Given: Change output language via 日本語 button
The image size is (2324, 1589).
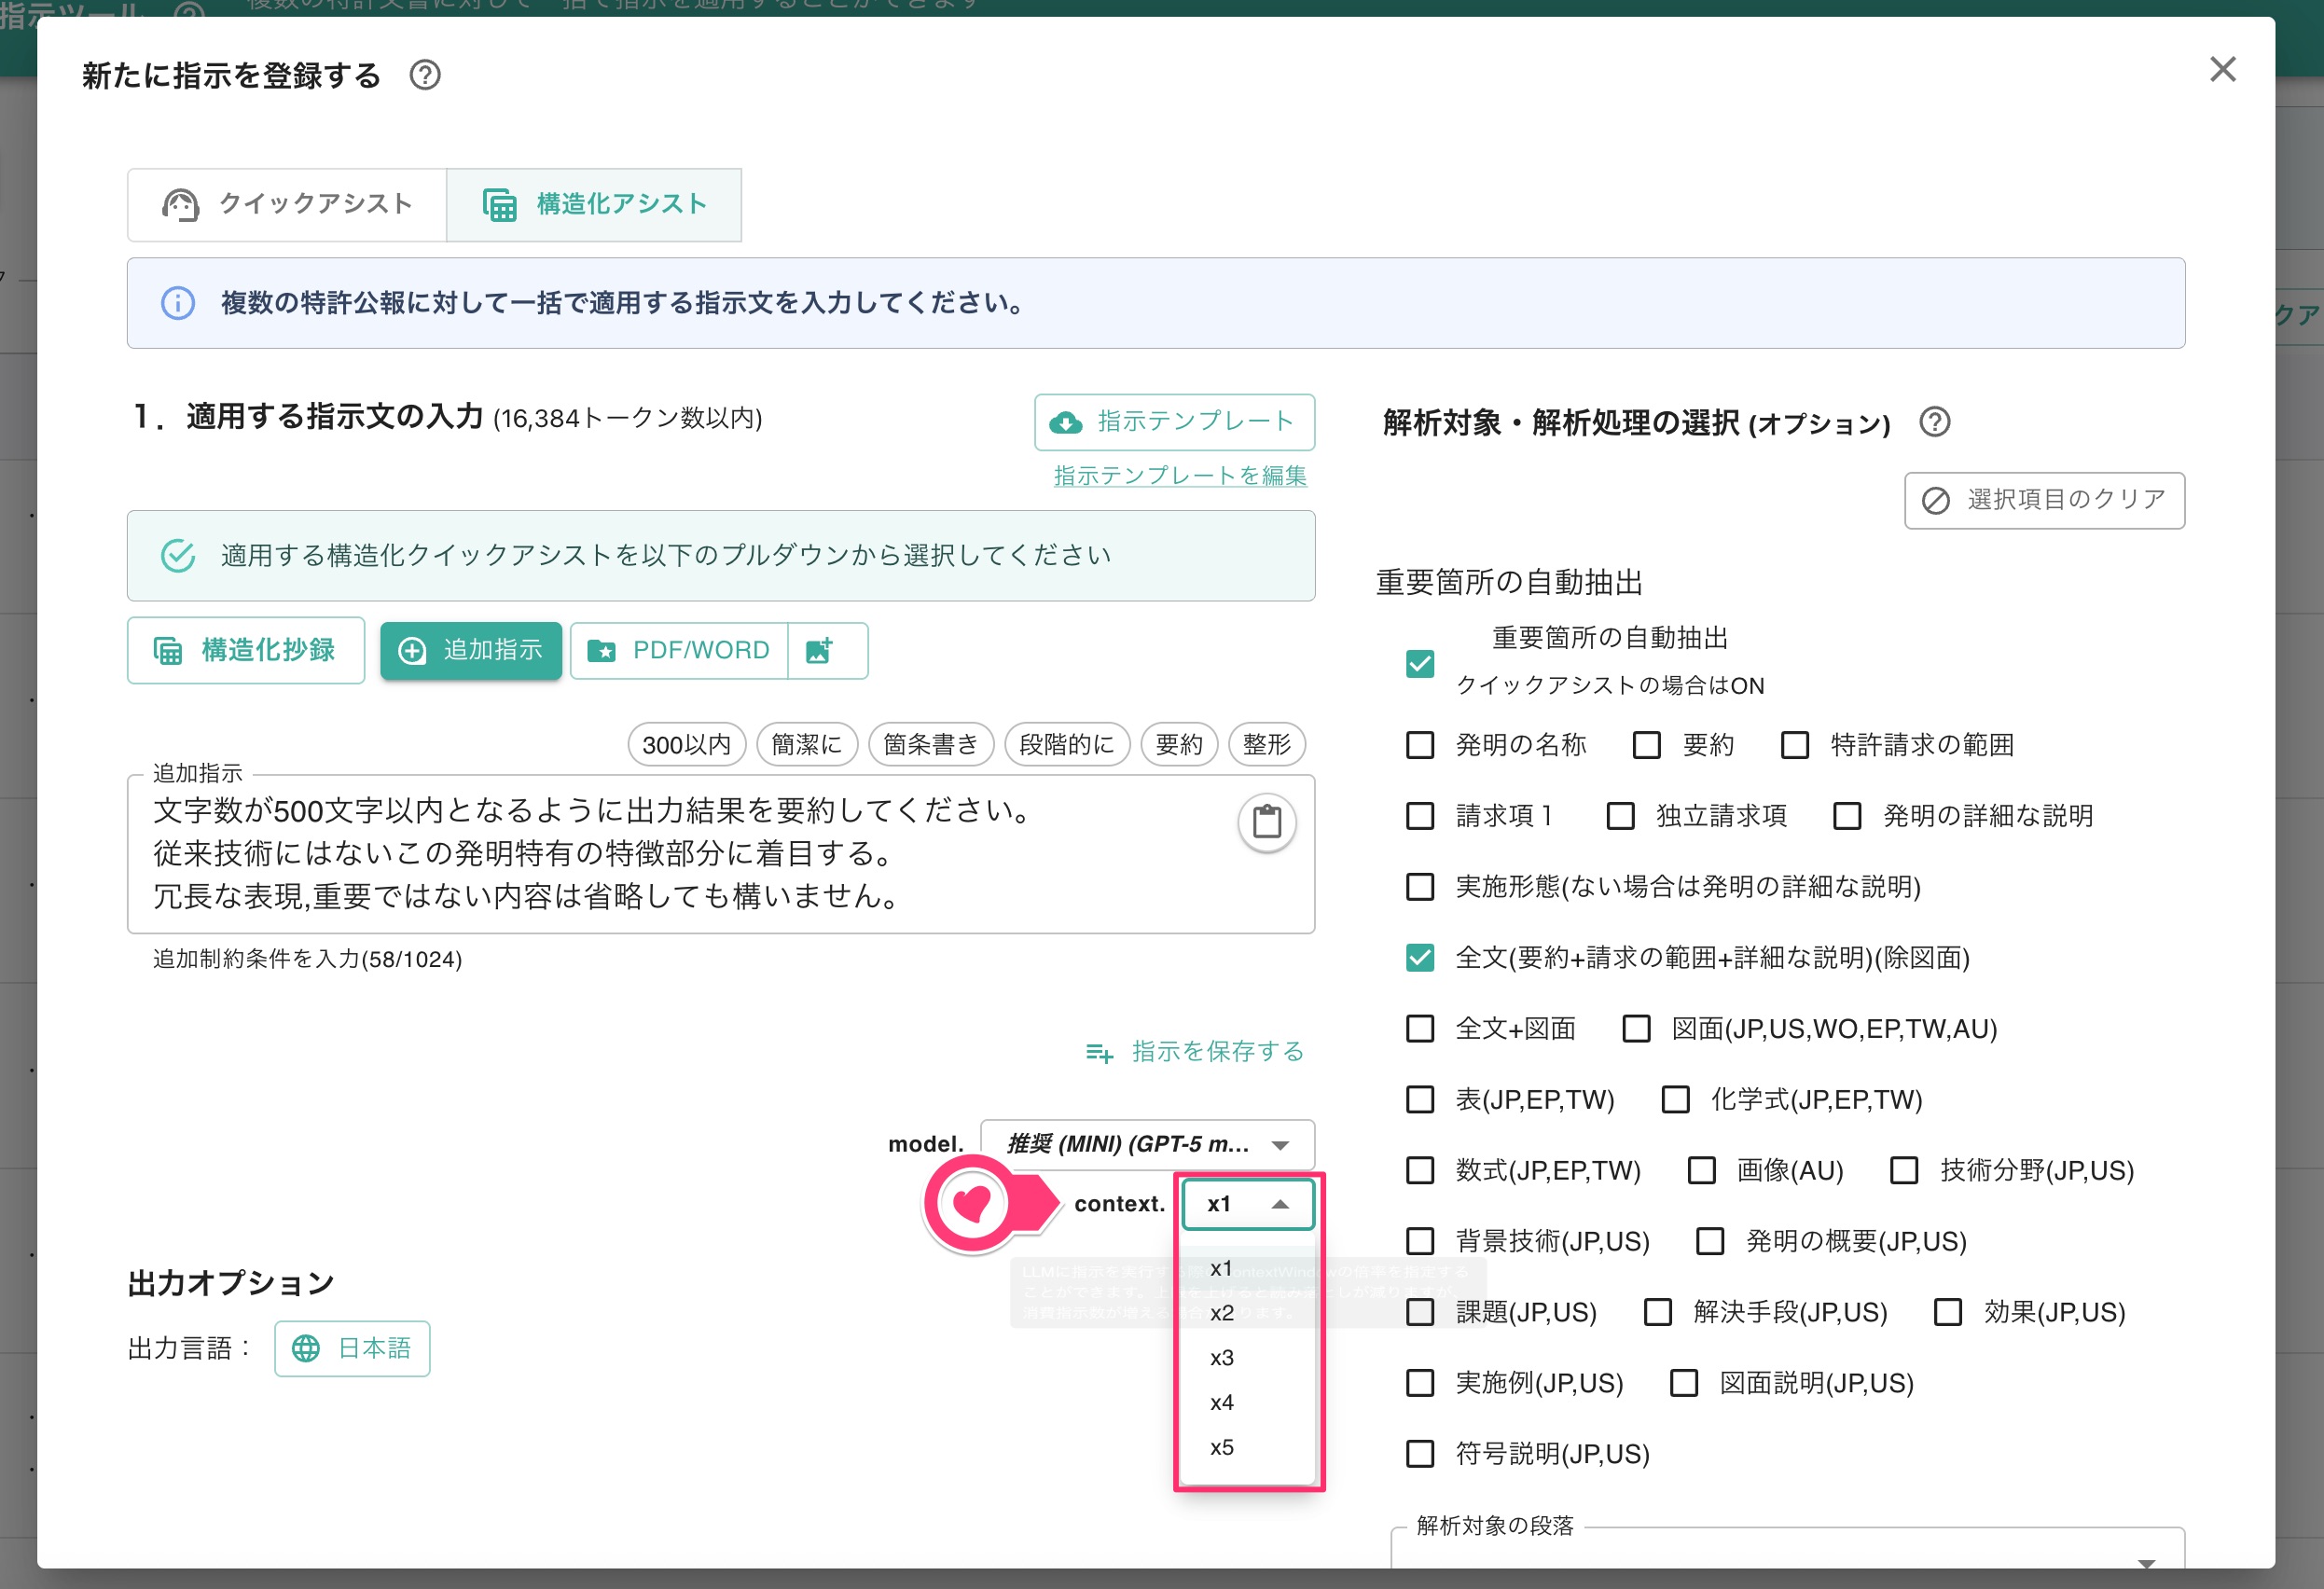Looking at the screenshot, I should (352, 1349).
